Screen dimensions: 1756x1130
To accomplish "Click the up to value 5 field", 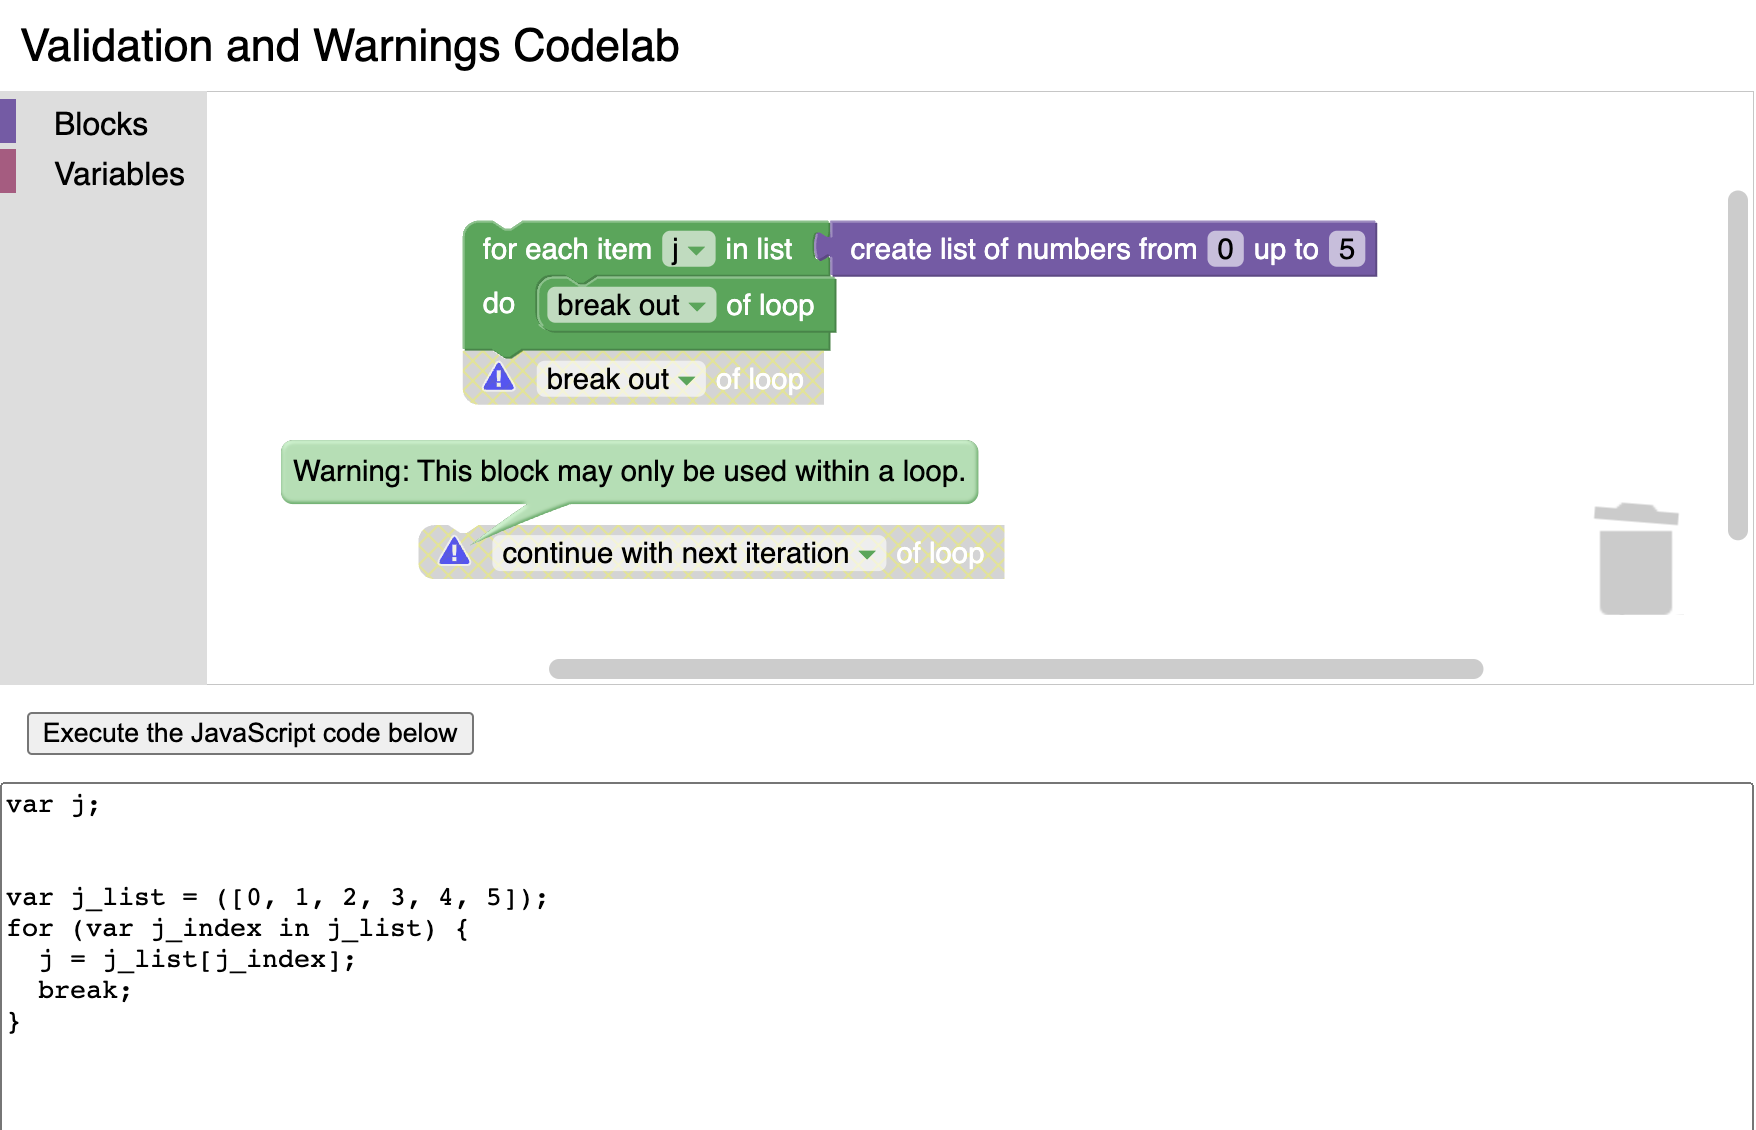I will click(1346, 249).
